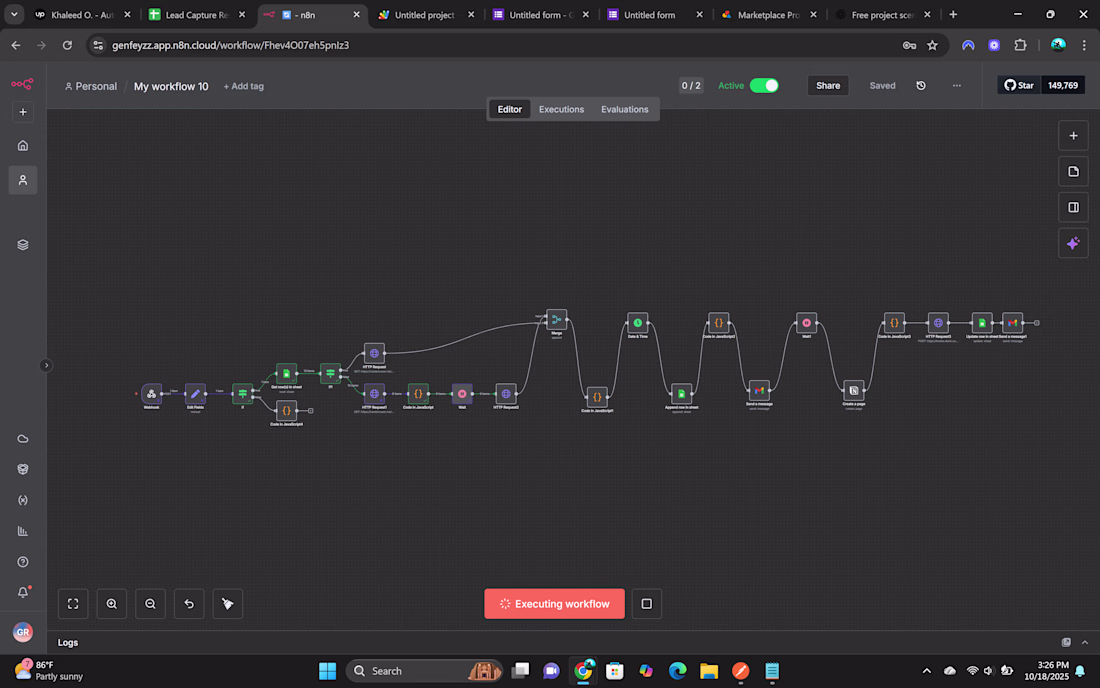
Task: Share the workflow
Action: (828, 86)
